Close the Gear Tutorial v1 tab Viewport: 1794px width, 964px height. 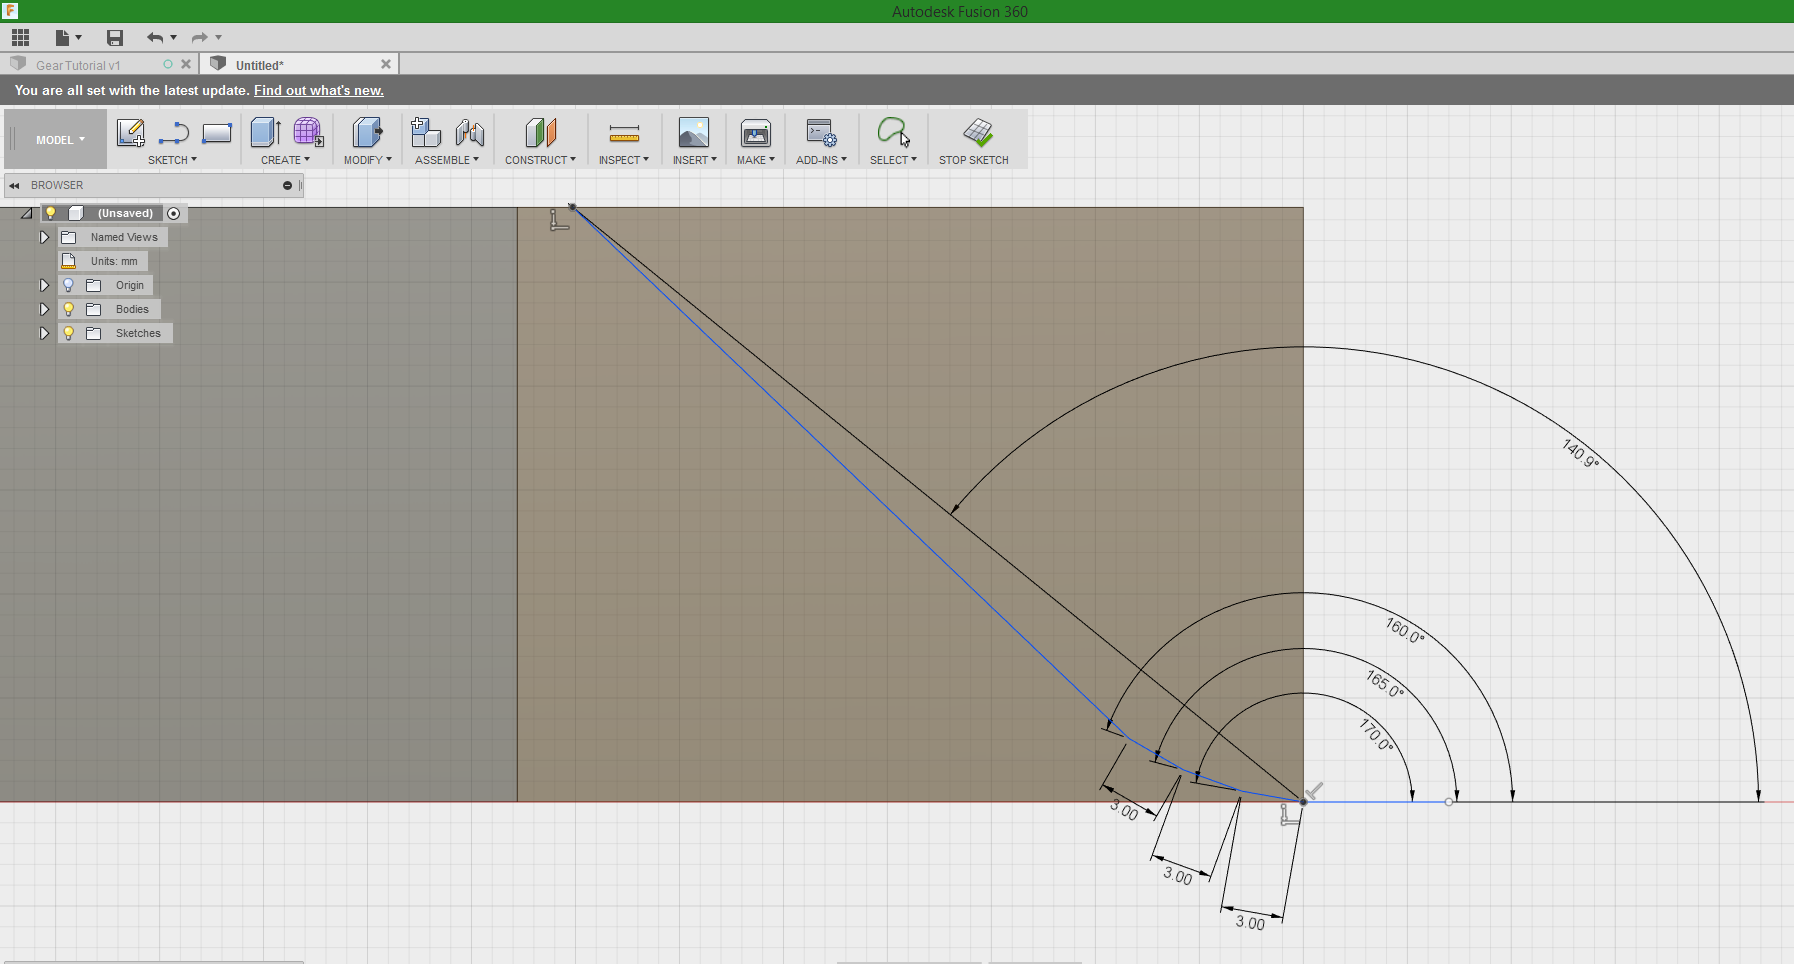click(186, 64)
